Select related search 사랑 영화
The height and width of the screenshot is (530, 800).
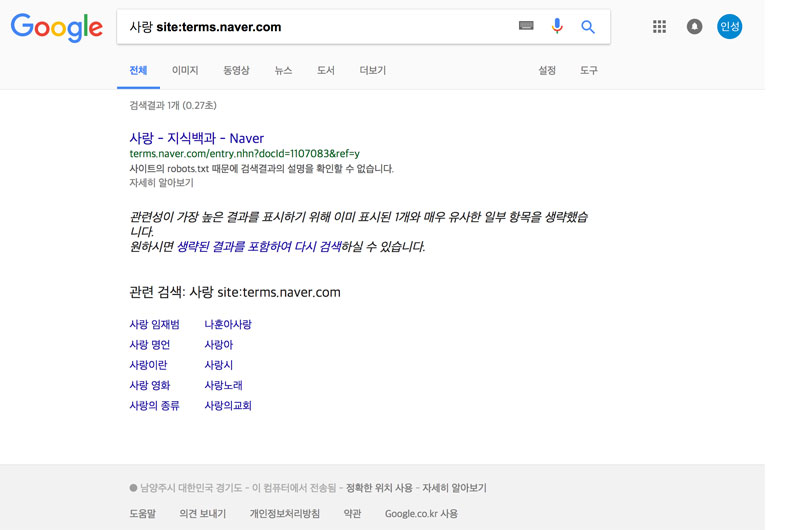149,386
